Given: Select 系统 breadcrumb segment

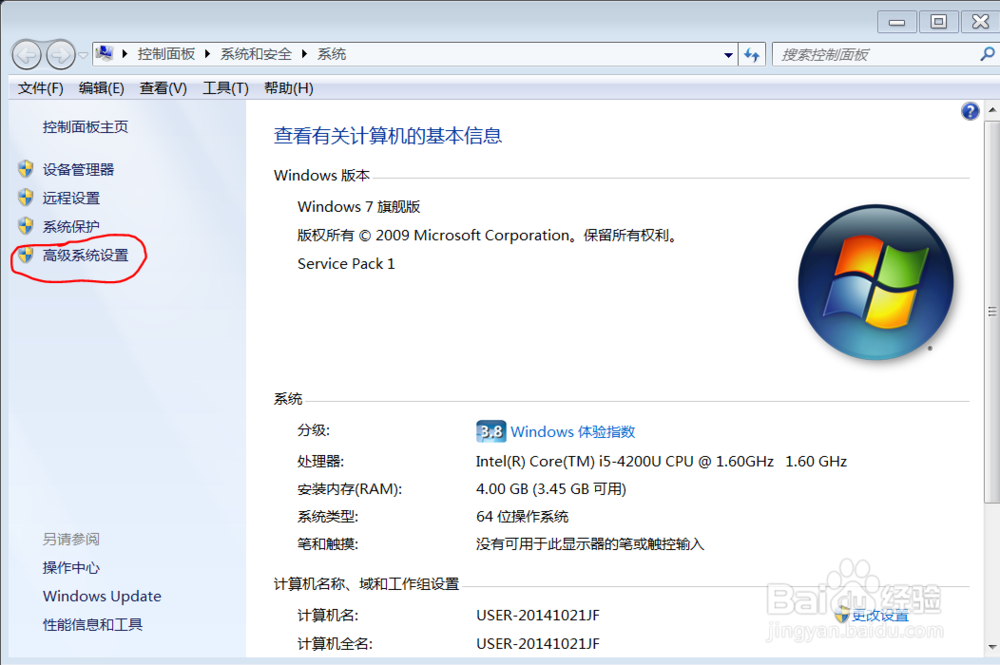Looking at the screenshot, I should tap(332, 54).
